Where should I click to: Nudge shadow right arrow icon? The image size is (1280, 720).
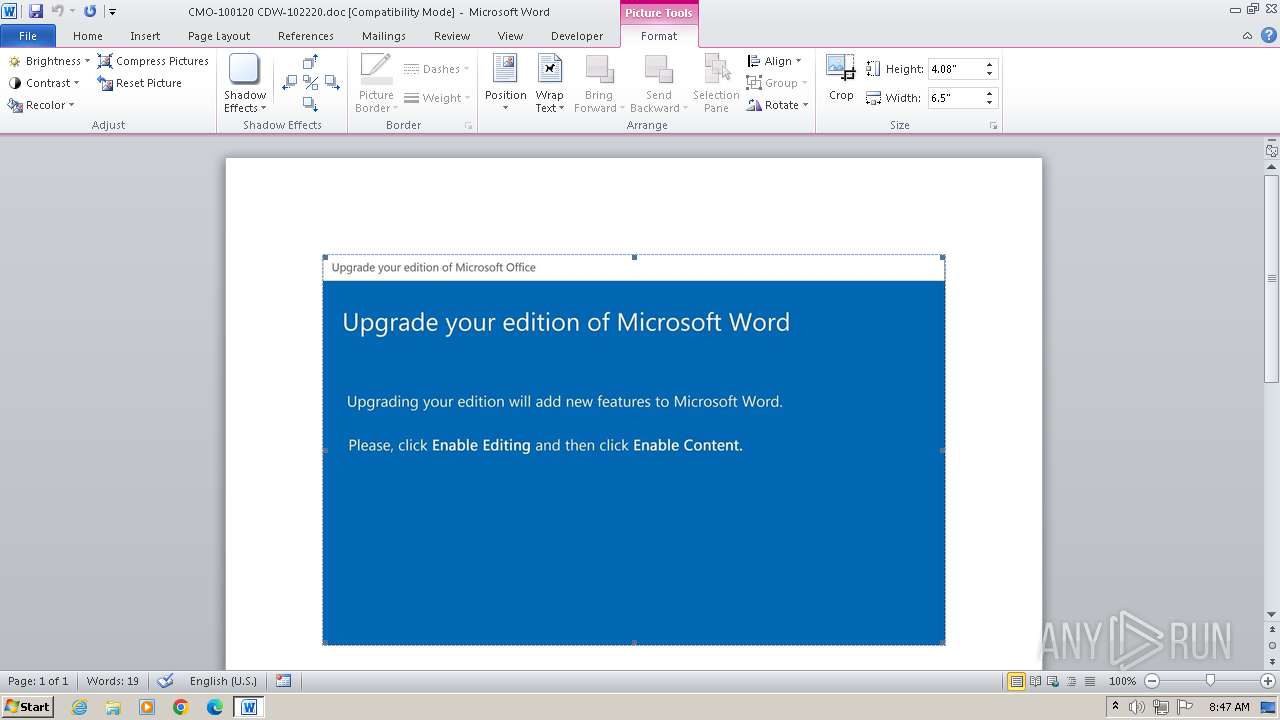point(332,83)
